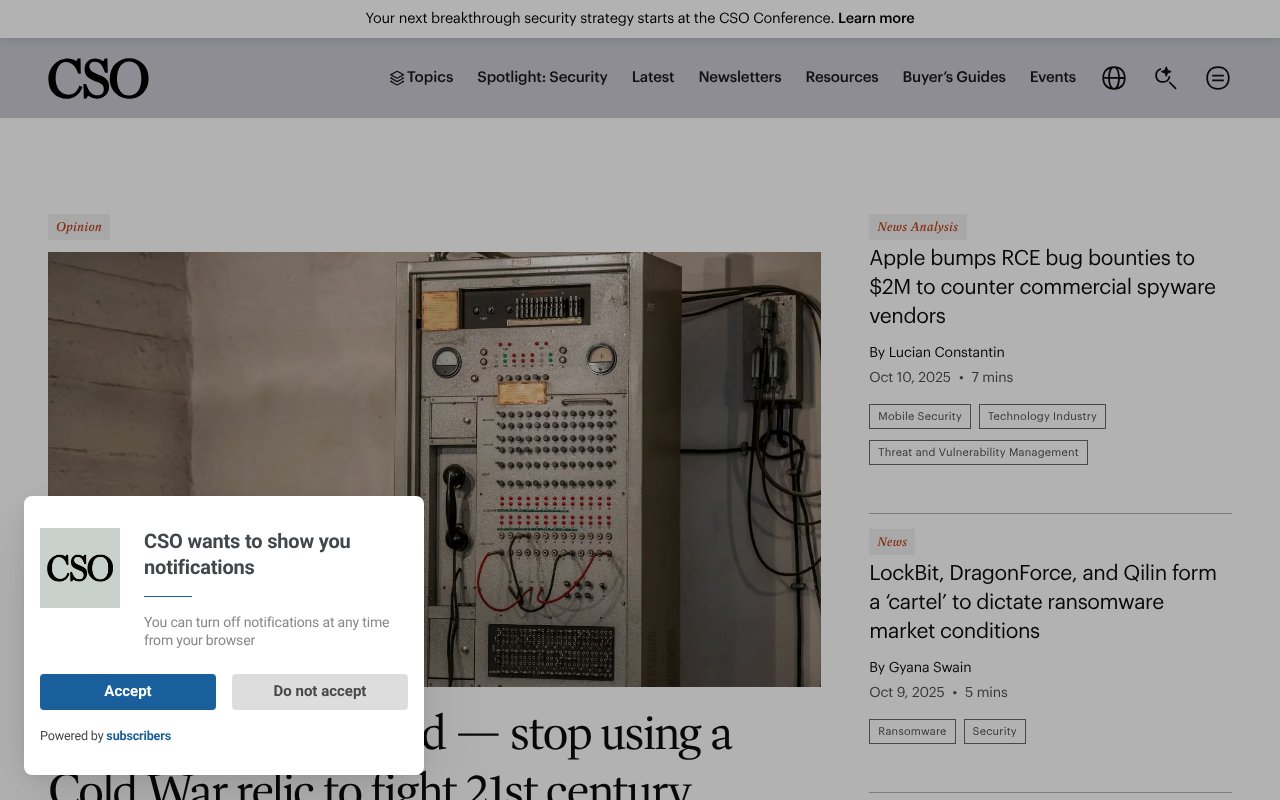Open the Latest news section
The width and height of the screenshot is (1280, 800).
[x=652, y=77]
